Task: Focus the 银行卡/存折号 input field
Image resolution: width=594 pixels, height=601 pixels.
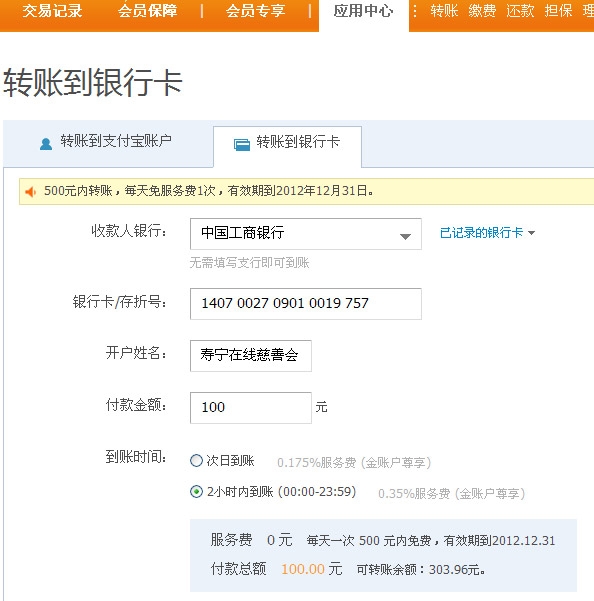Action: click(306, 304)
